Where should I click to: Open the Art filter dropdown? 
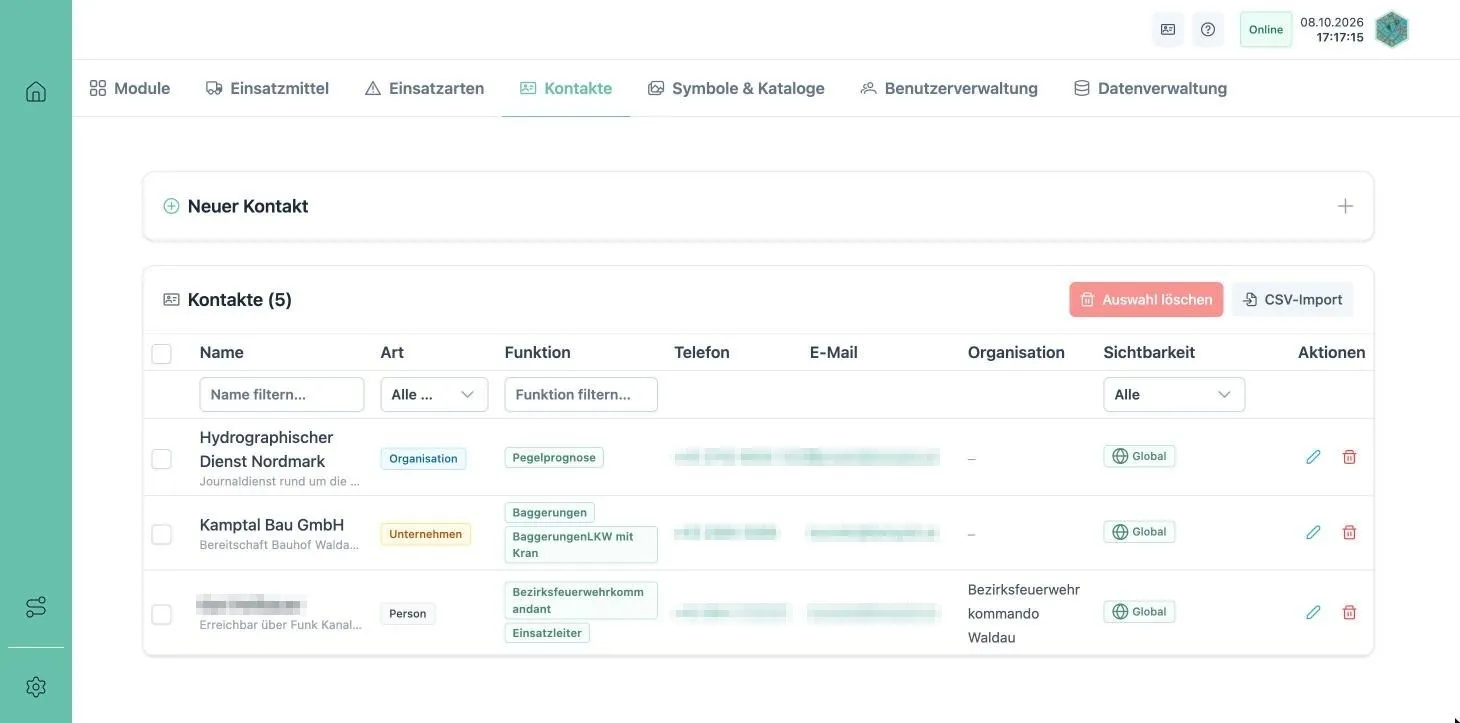434,394
